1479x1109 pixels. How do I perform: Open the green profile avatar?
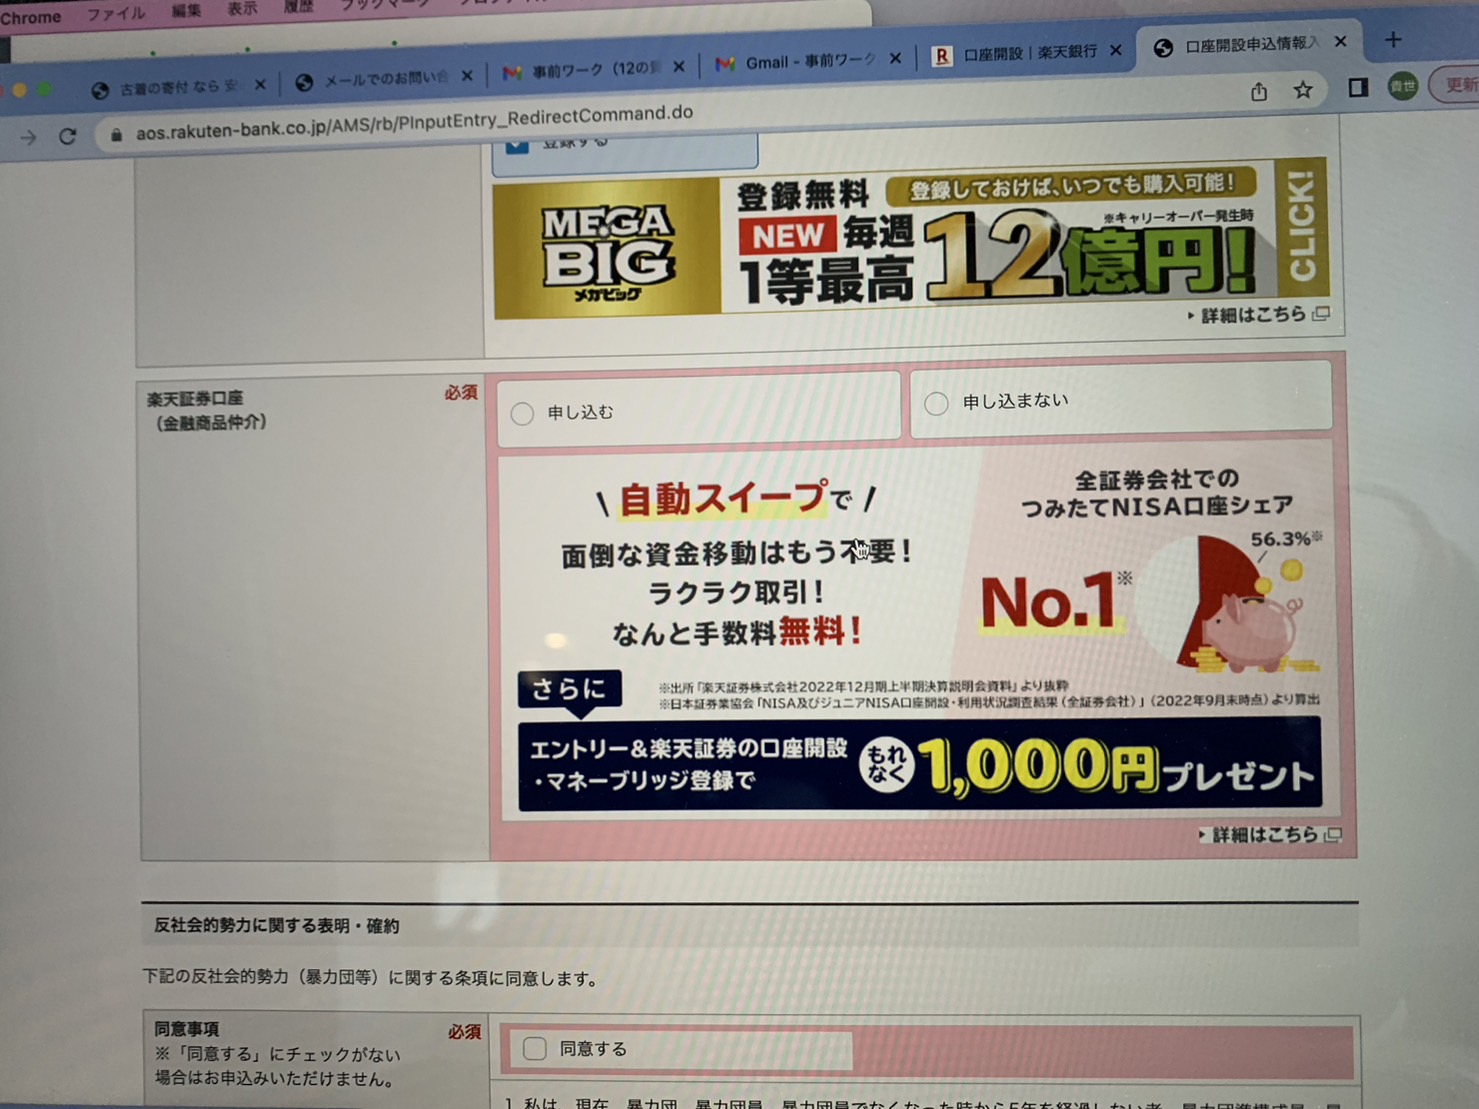1402,86
